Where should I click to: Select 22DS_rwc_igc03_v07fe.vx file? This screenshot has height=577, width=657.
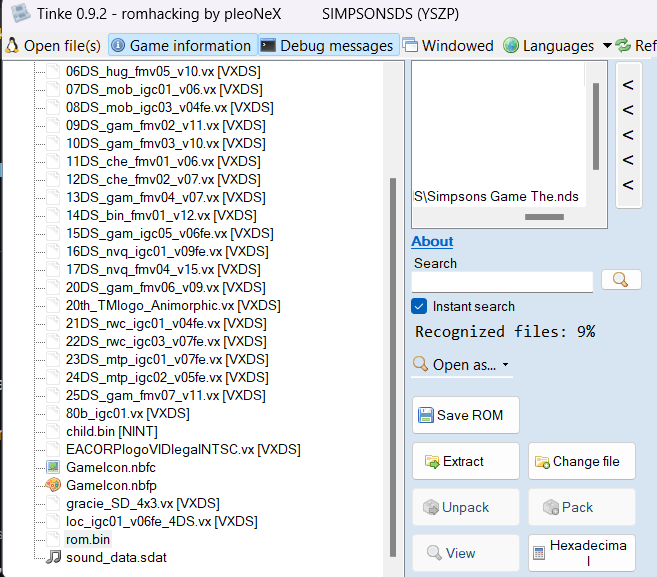click(x=166, y=342)
